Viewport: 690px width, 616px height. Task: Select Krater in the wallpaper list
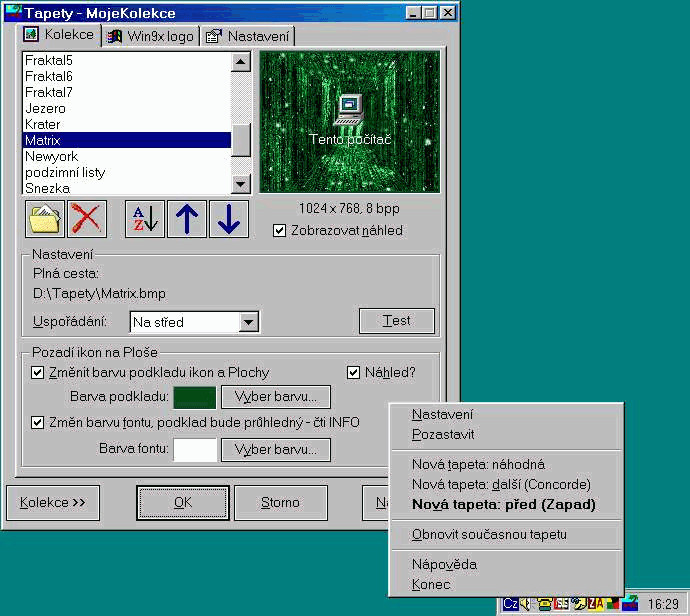point(127,124)
